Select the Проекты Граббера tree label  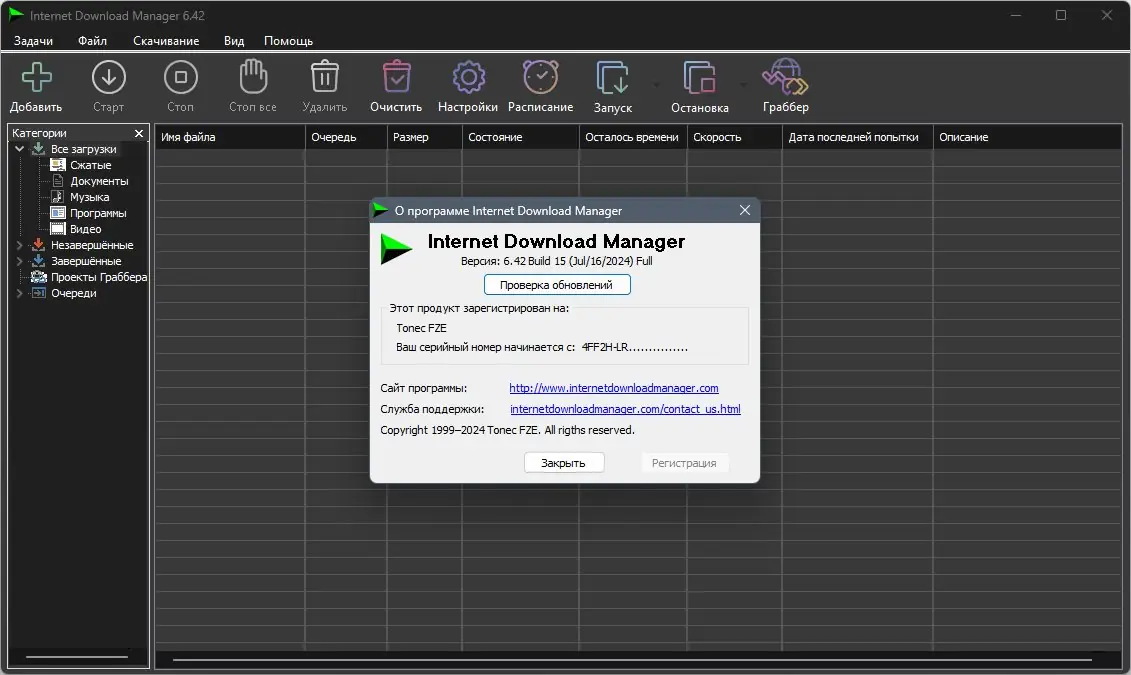(99, 277)
